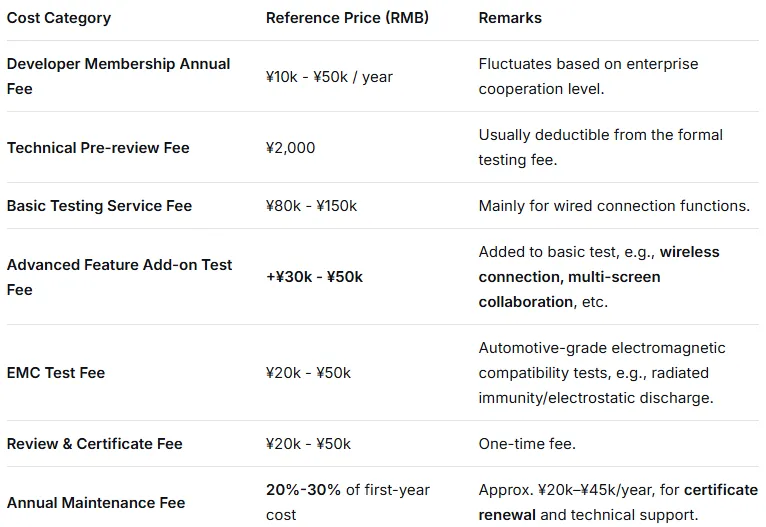Click the Reference Price (RMB) column header
Viewport: 766px width, 527px height.
pyautogui.click(x=347, y=18)
